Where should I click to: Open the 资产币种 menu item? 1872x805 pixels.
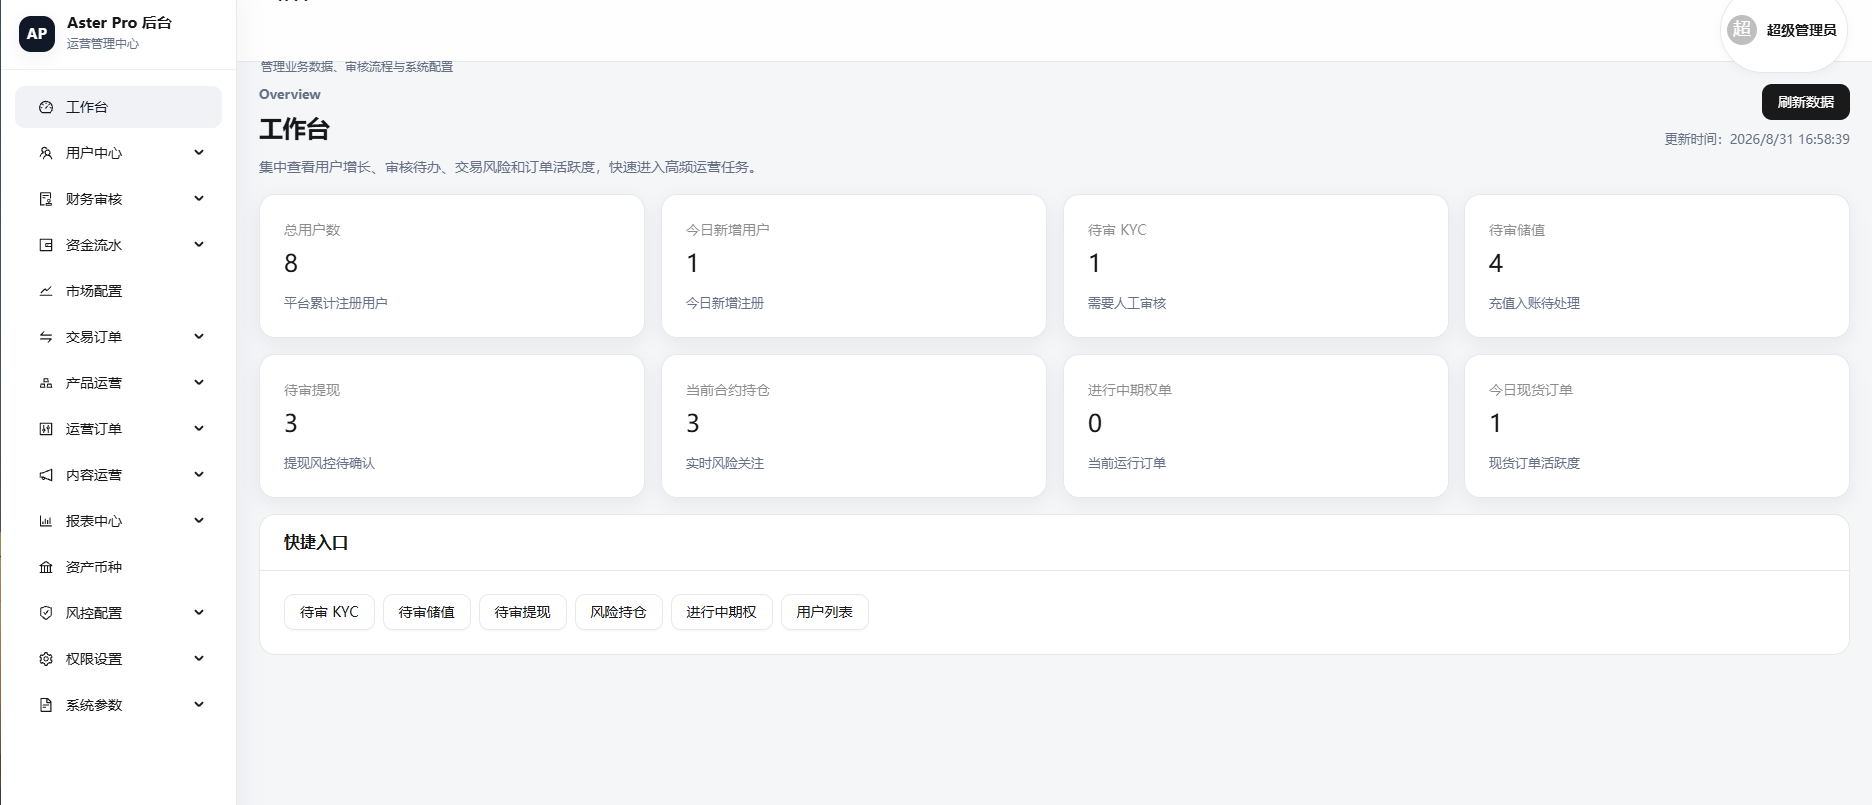pyautogui.click(x=118, y=567)
